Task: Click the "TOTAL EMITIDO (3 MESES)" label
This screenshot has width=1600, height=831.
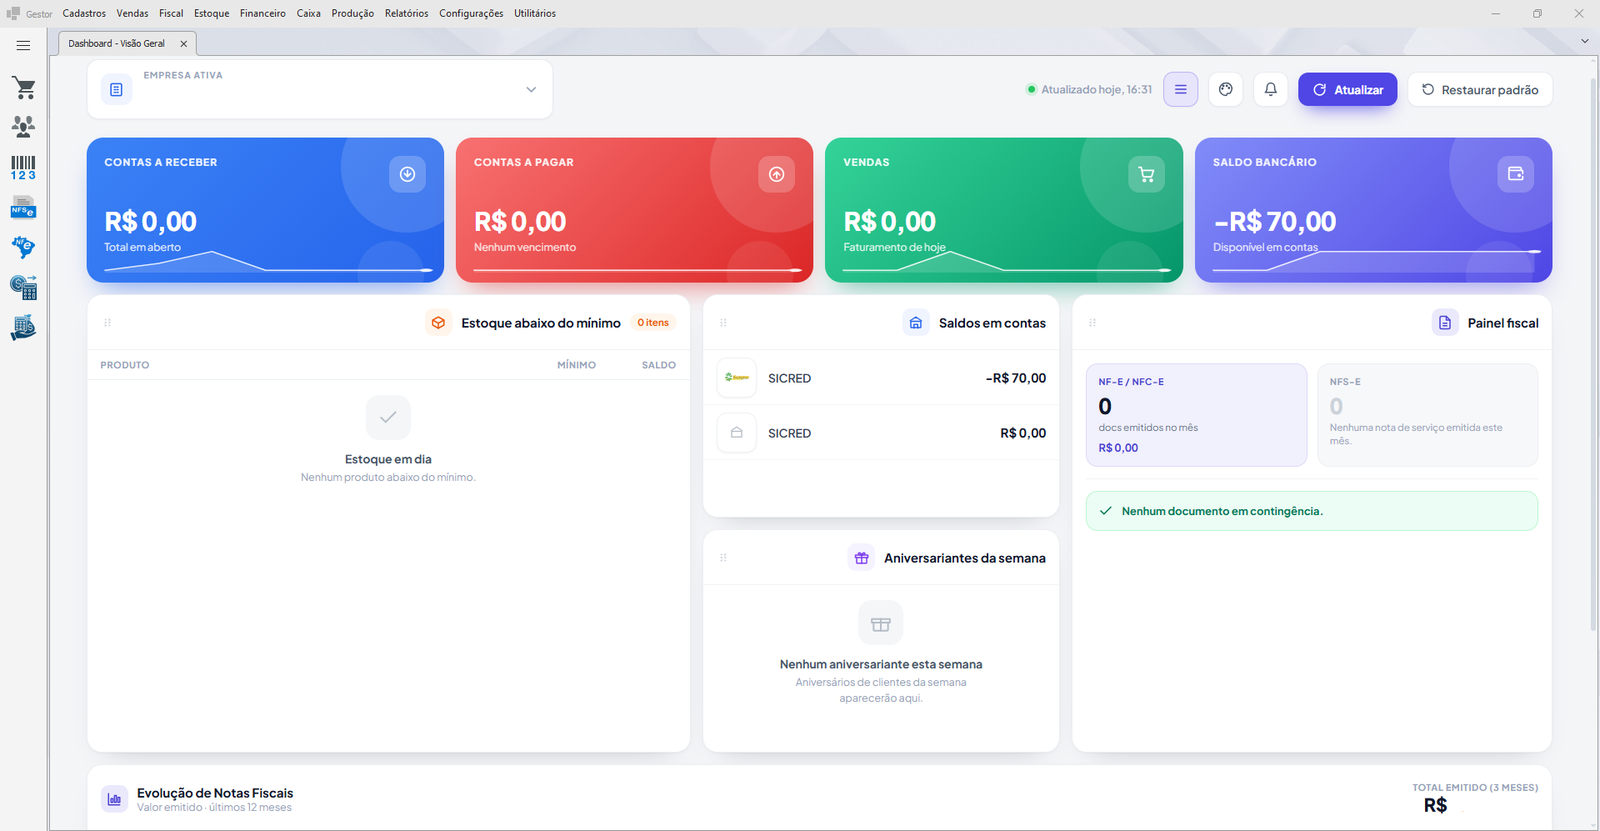Action: [x=1475, y=788]
